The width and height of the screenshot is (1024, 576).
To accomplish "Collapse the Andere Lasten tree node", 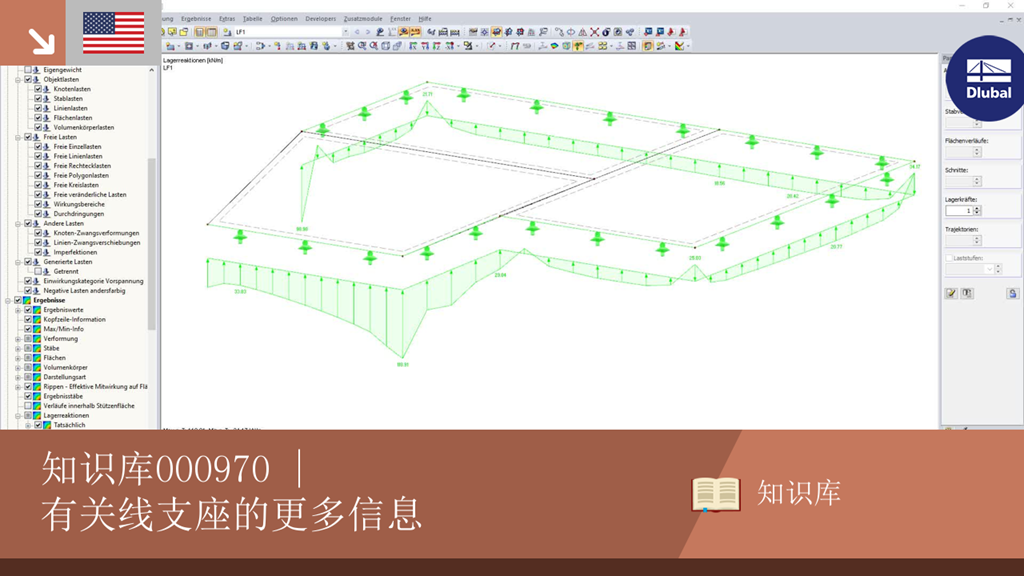I will click(18, 223).
